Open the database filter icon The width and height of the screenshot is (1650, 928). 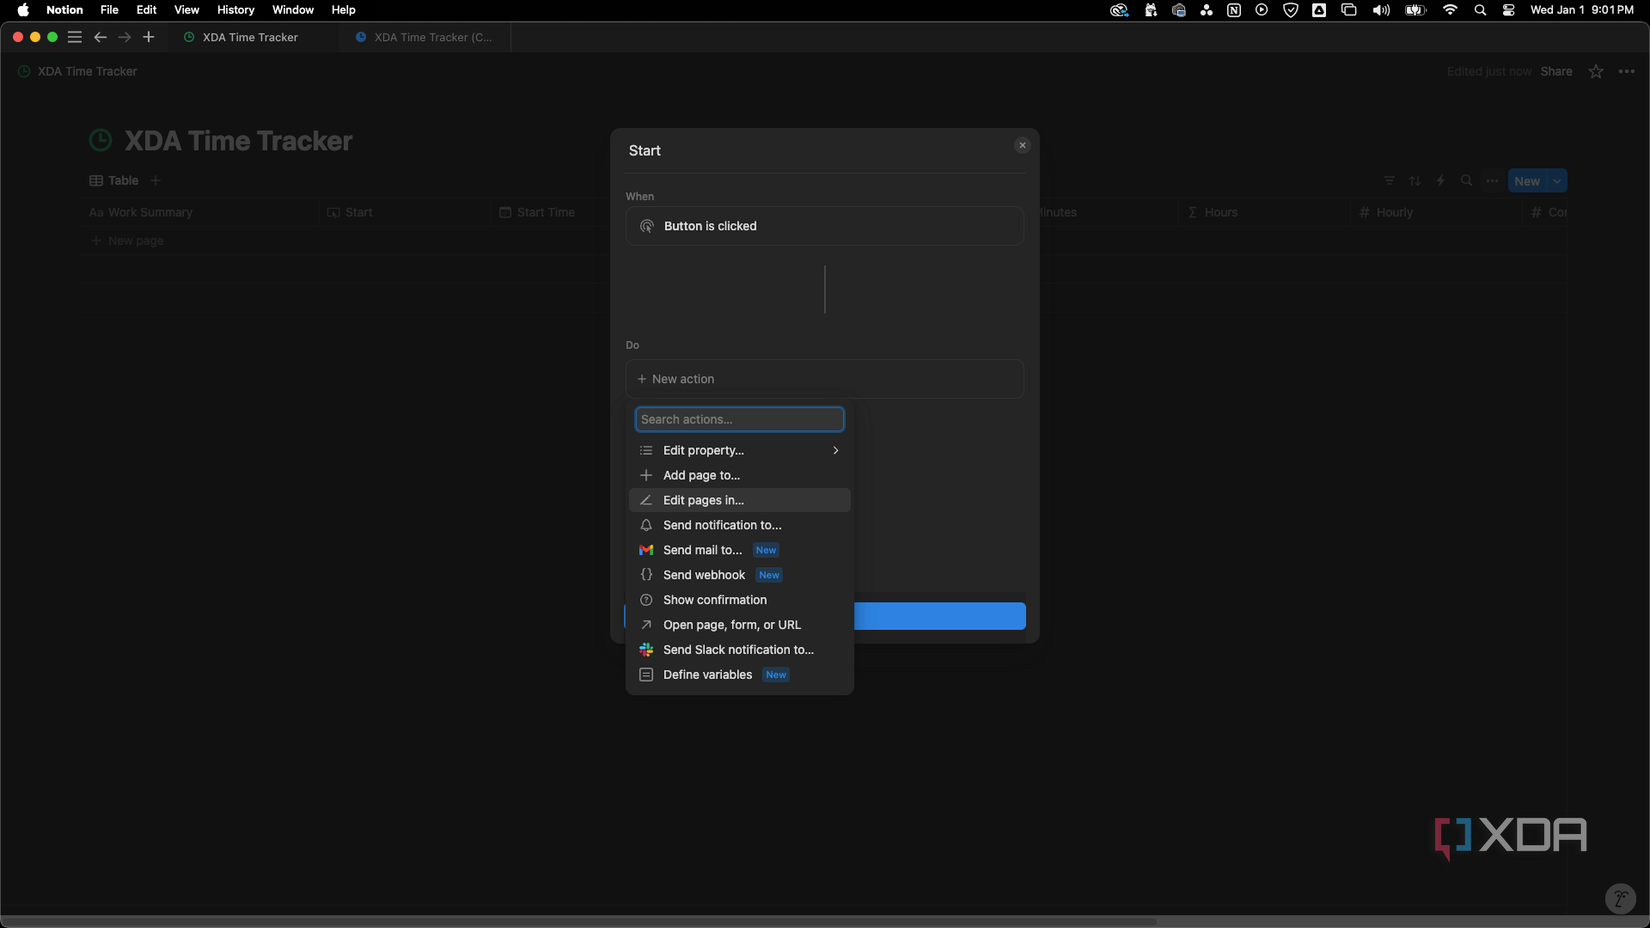click(1389, 181)
